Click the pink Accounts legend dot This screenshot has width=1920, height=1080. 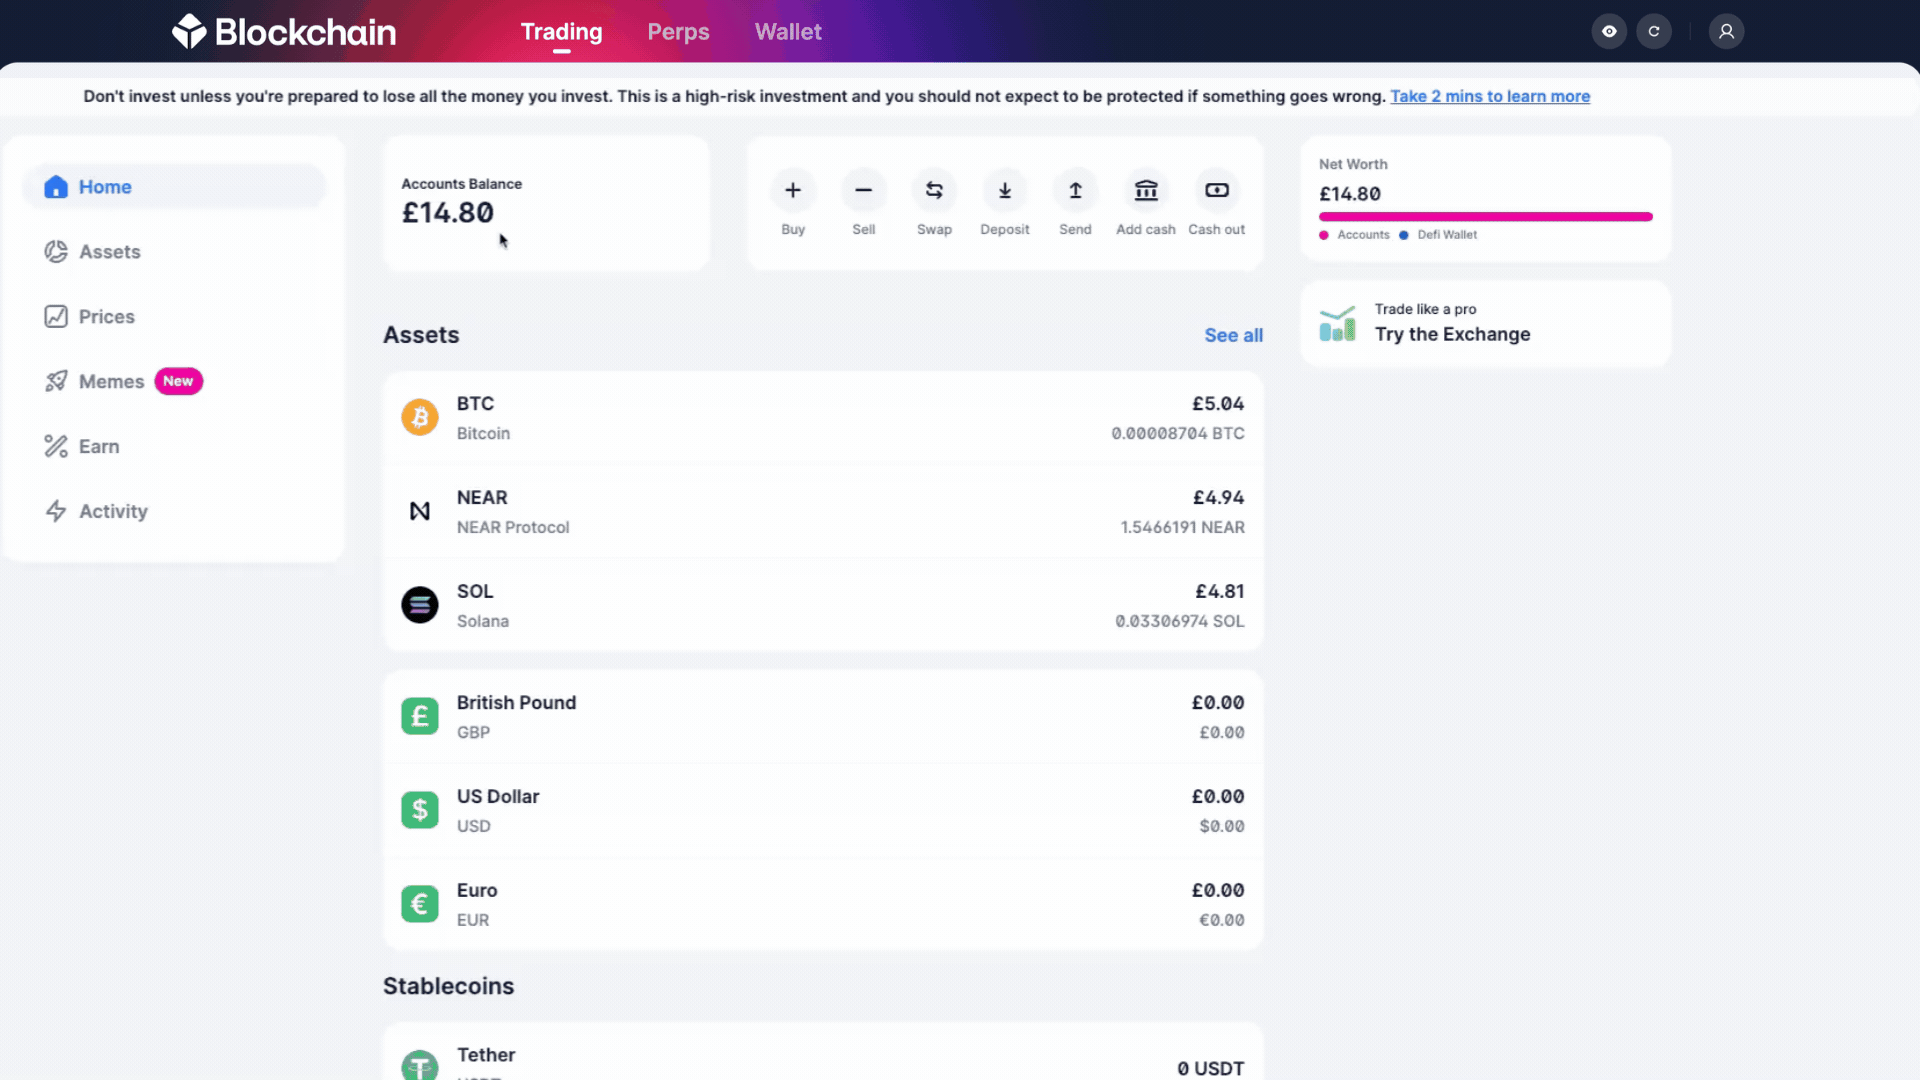pyautogui.click(x=1324, y=235)
